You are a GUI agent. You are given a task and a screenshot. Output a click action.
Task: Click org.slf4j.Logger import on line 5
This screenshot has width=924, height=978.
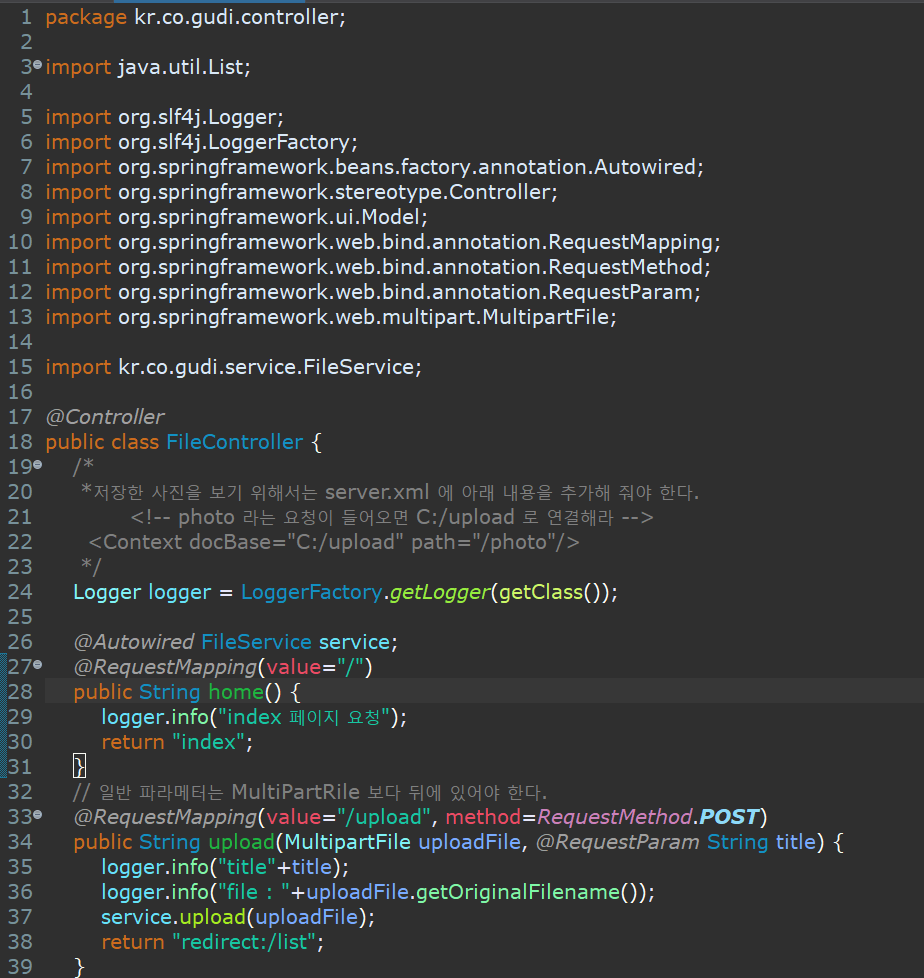[x=198, y=117]
